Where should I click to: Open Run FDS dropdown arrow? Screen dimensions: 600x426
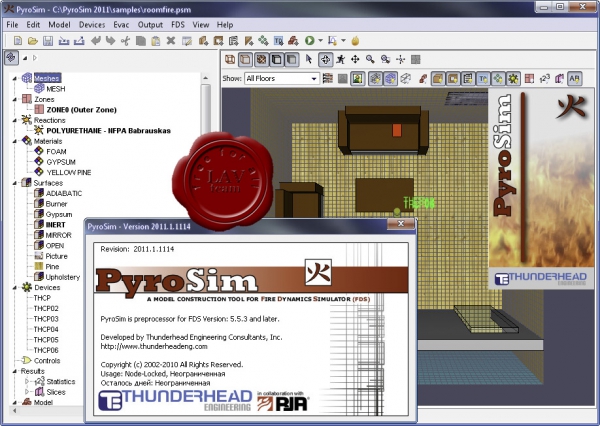coord(320,40)
